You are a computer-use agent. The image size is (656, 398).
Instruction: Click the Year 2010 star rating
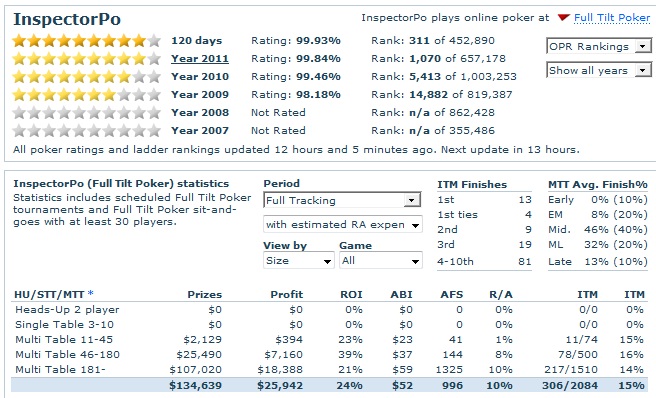click(87, 77)
